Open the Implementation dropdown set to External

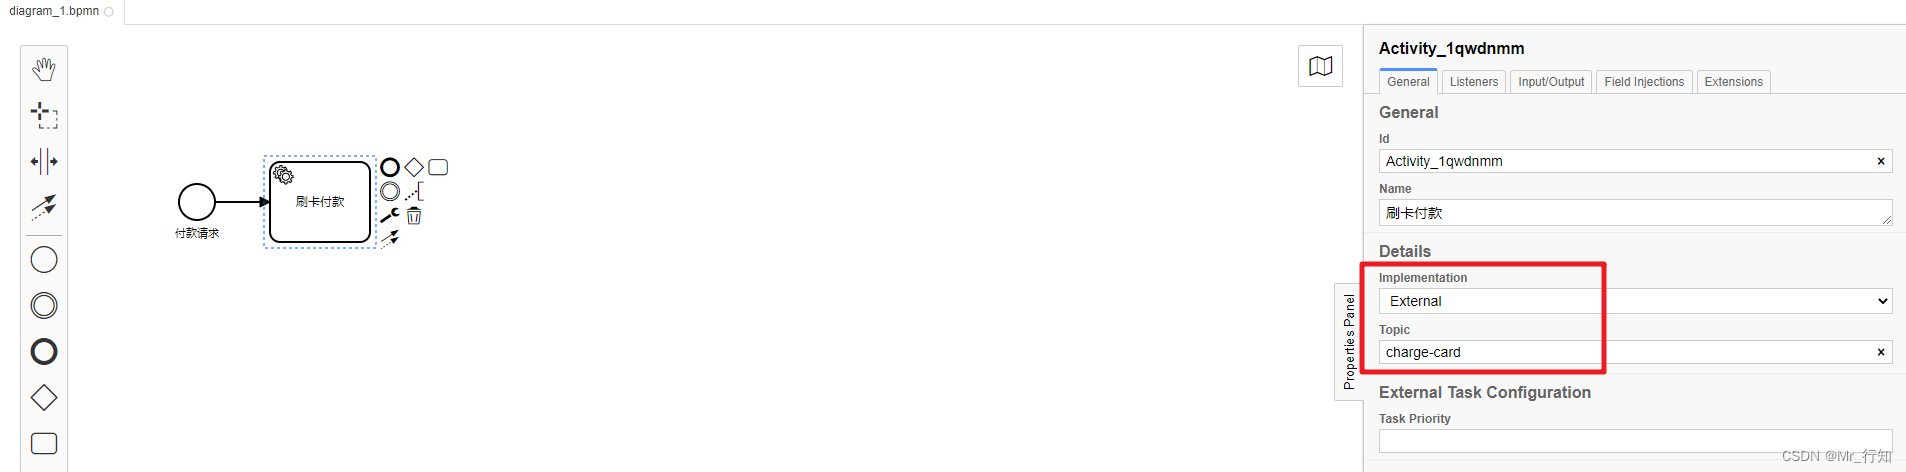[x=1635, y=301]
